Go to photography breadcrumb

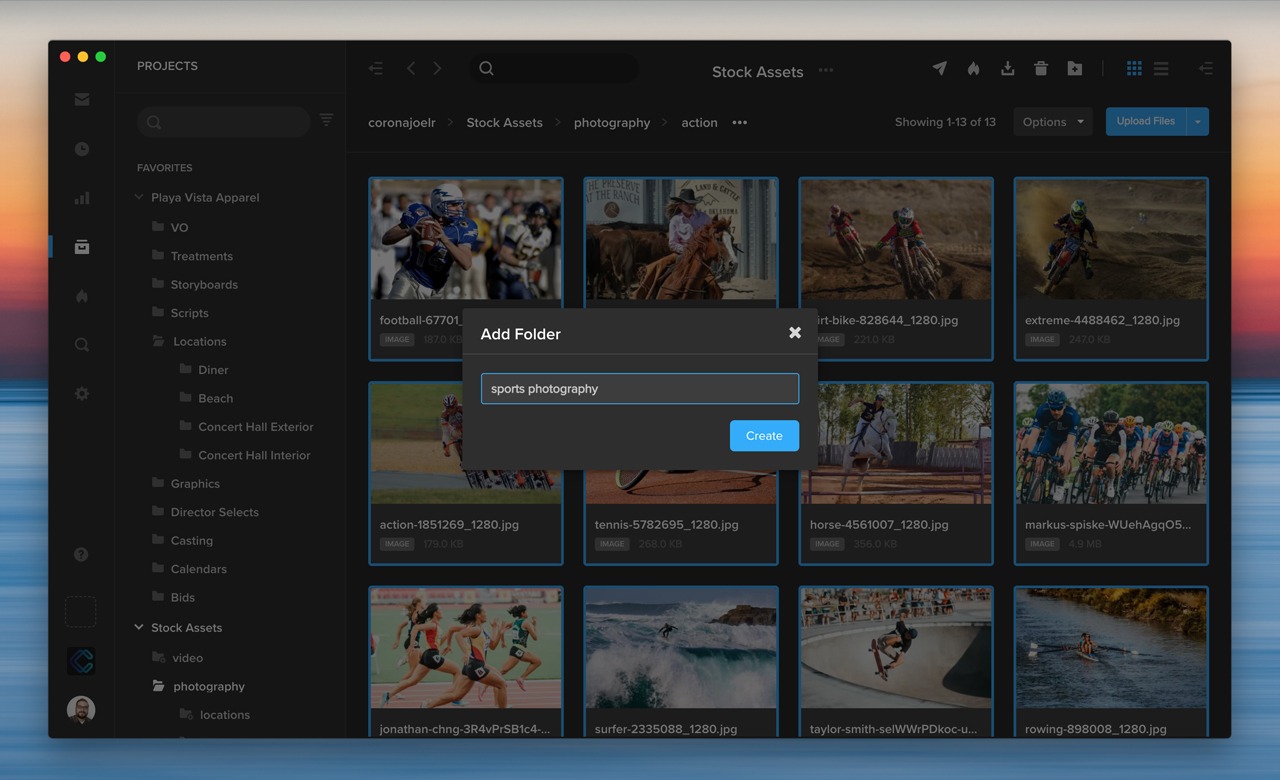pos(612,122)
